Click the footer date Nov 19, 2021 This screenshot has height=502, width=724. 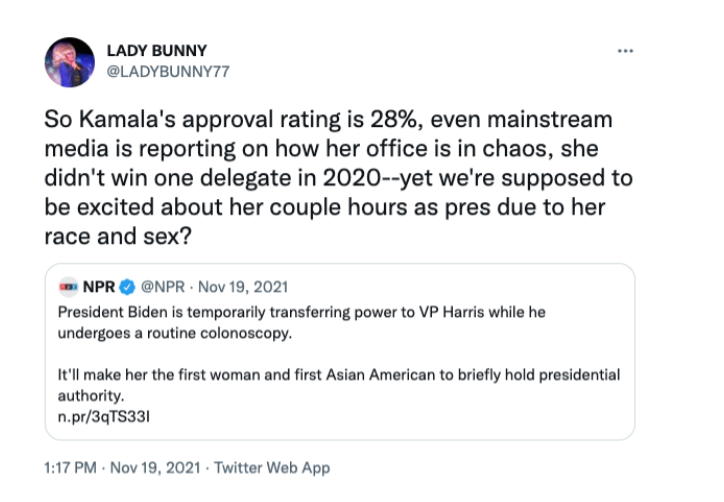coord(155,468)
